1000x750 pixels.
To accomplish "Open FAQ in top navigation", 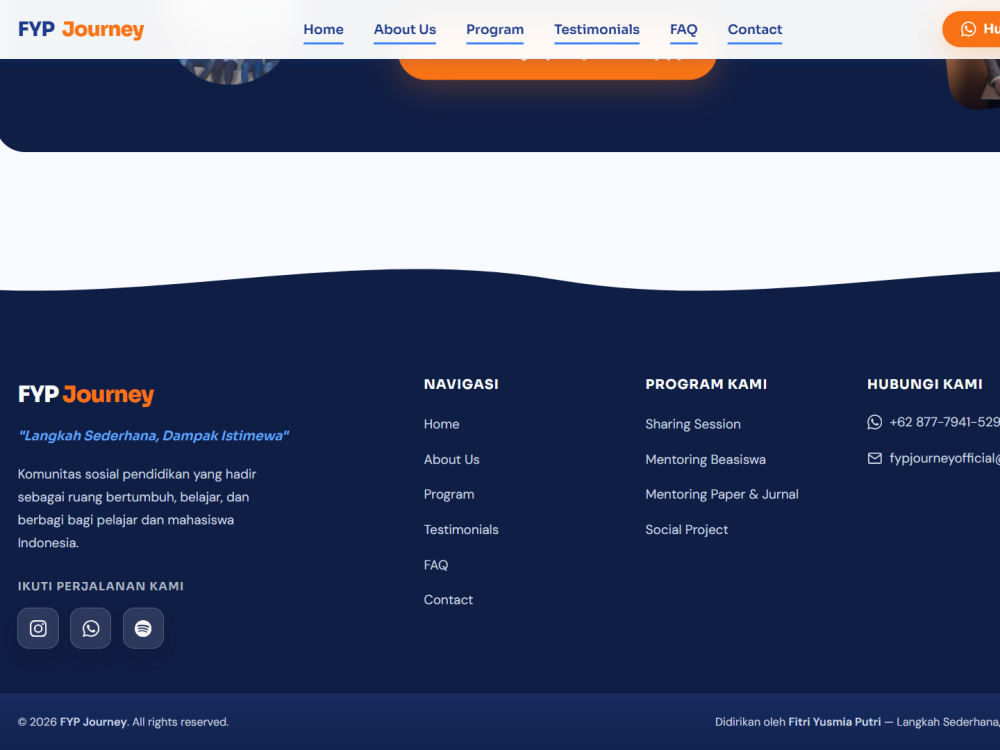I will click(684, 30).
